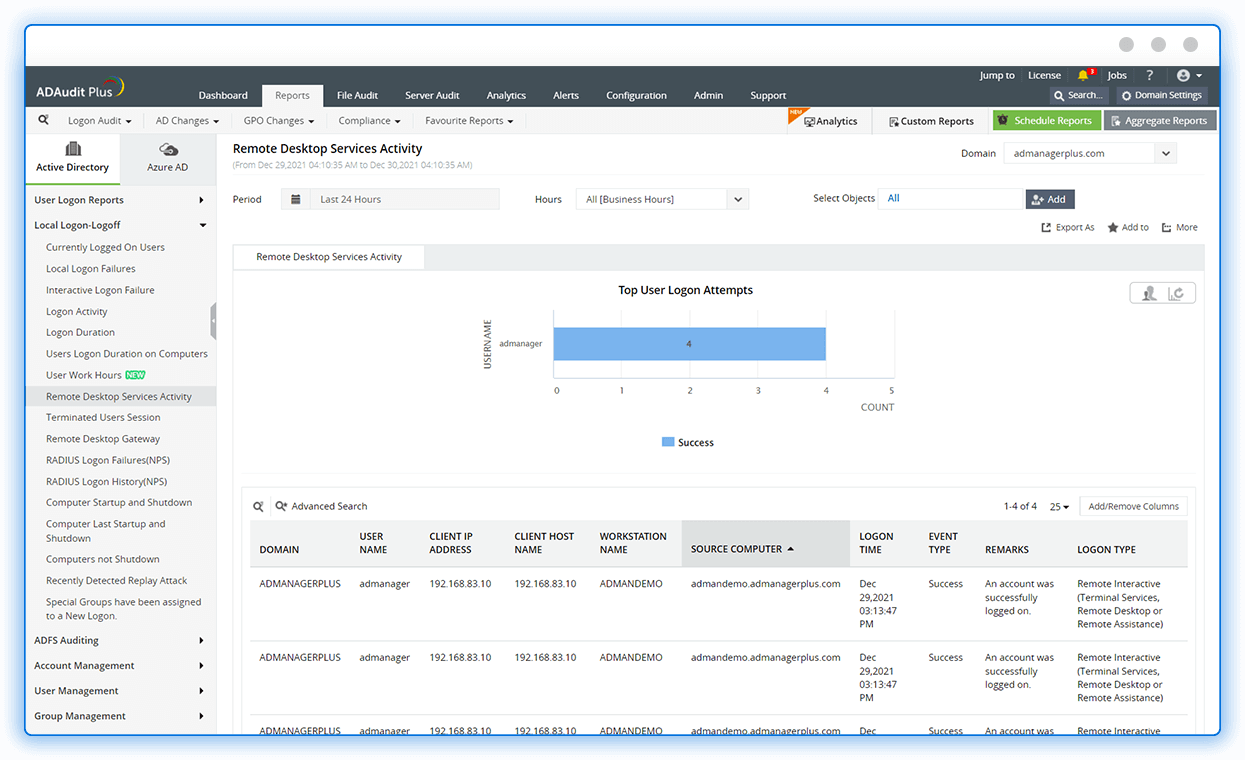Select the Remote Desktop Services Activity chart tab

pyautogui.click(x=329, y=257)
